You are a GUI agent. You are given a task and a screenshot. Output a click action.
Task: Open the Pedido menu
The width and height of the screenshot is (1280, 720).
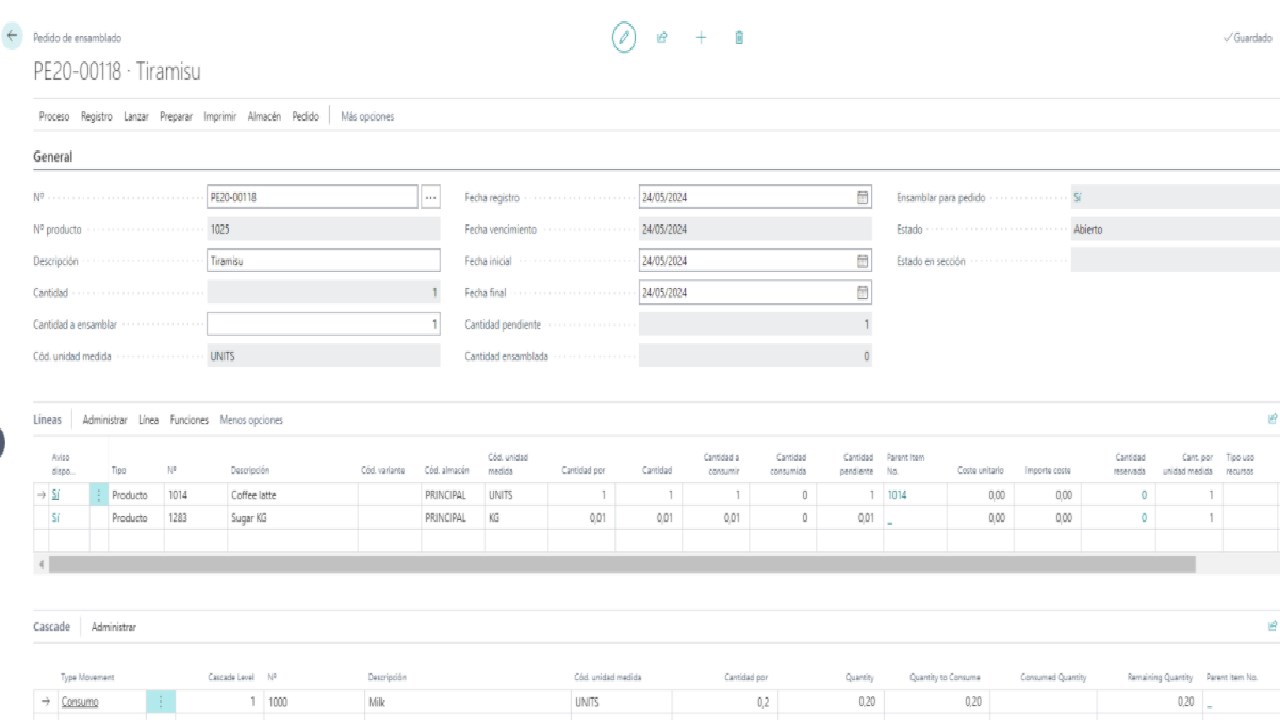[x=305, y=117]
